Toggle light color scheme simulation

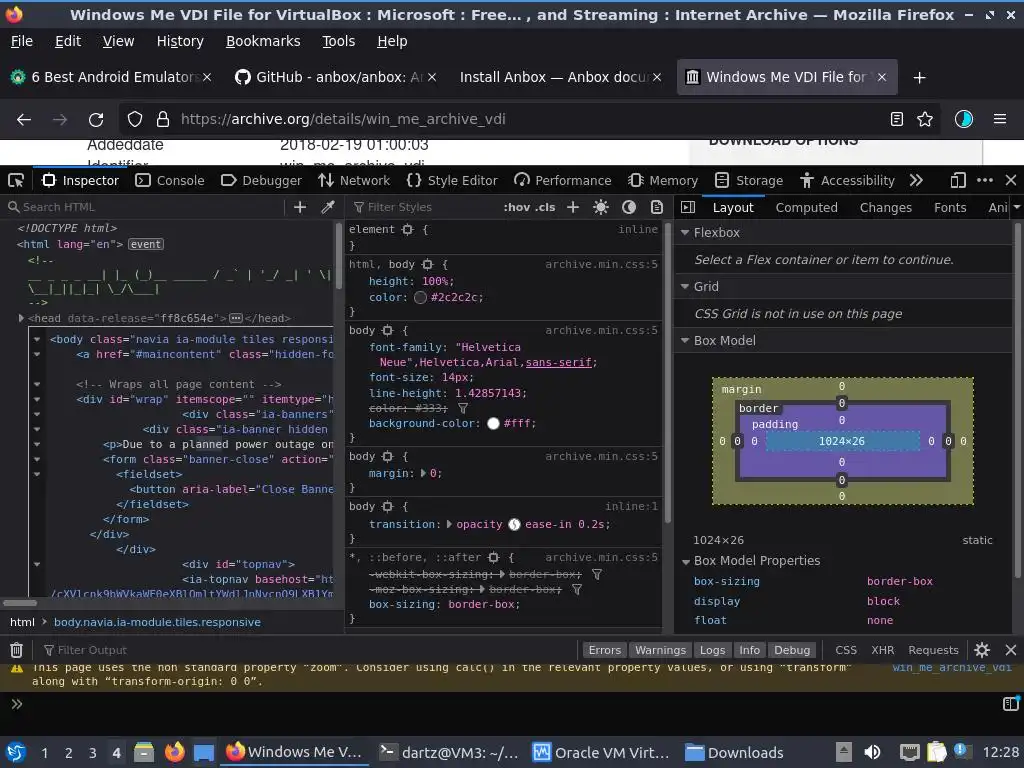pos(601,207)
